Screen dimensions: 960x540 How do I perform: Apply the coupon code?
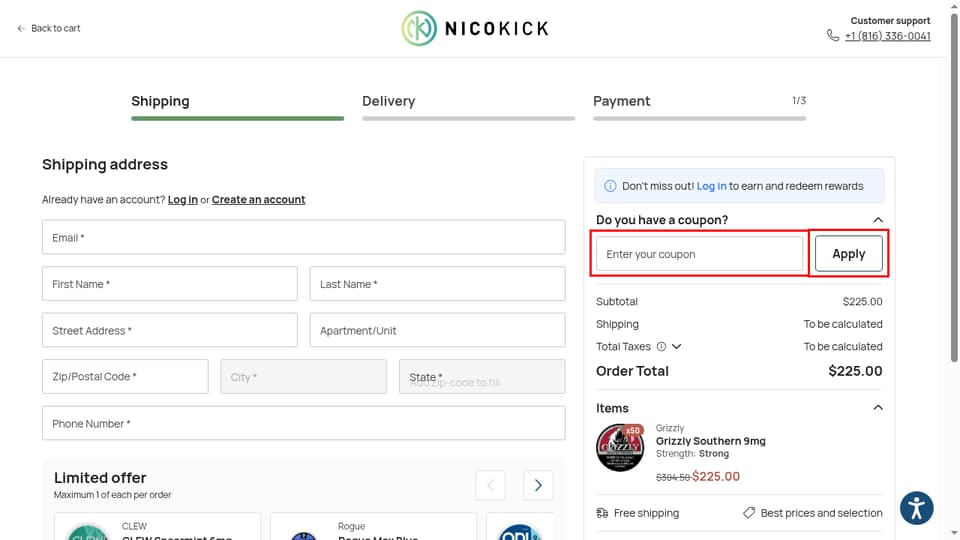click(849, 253)
